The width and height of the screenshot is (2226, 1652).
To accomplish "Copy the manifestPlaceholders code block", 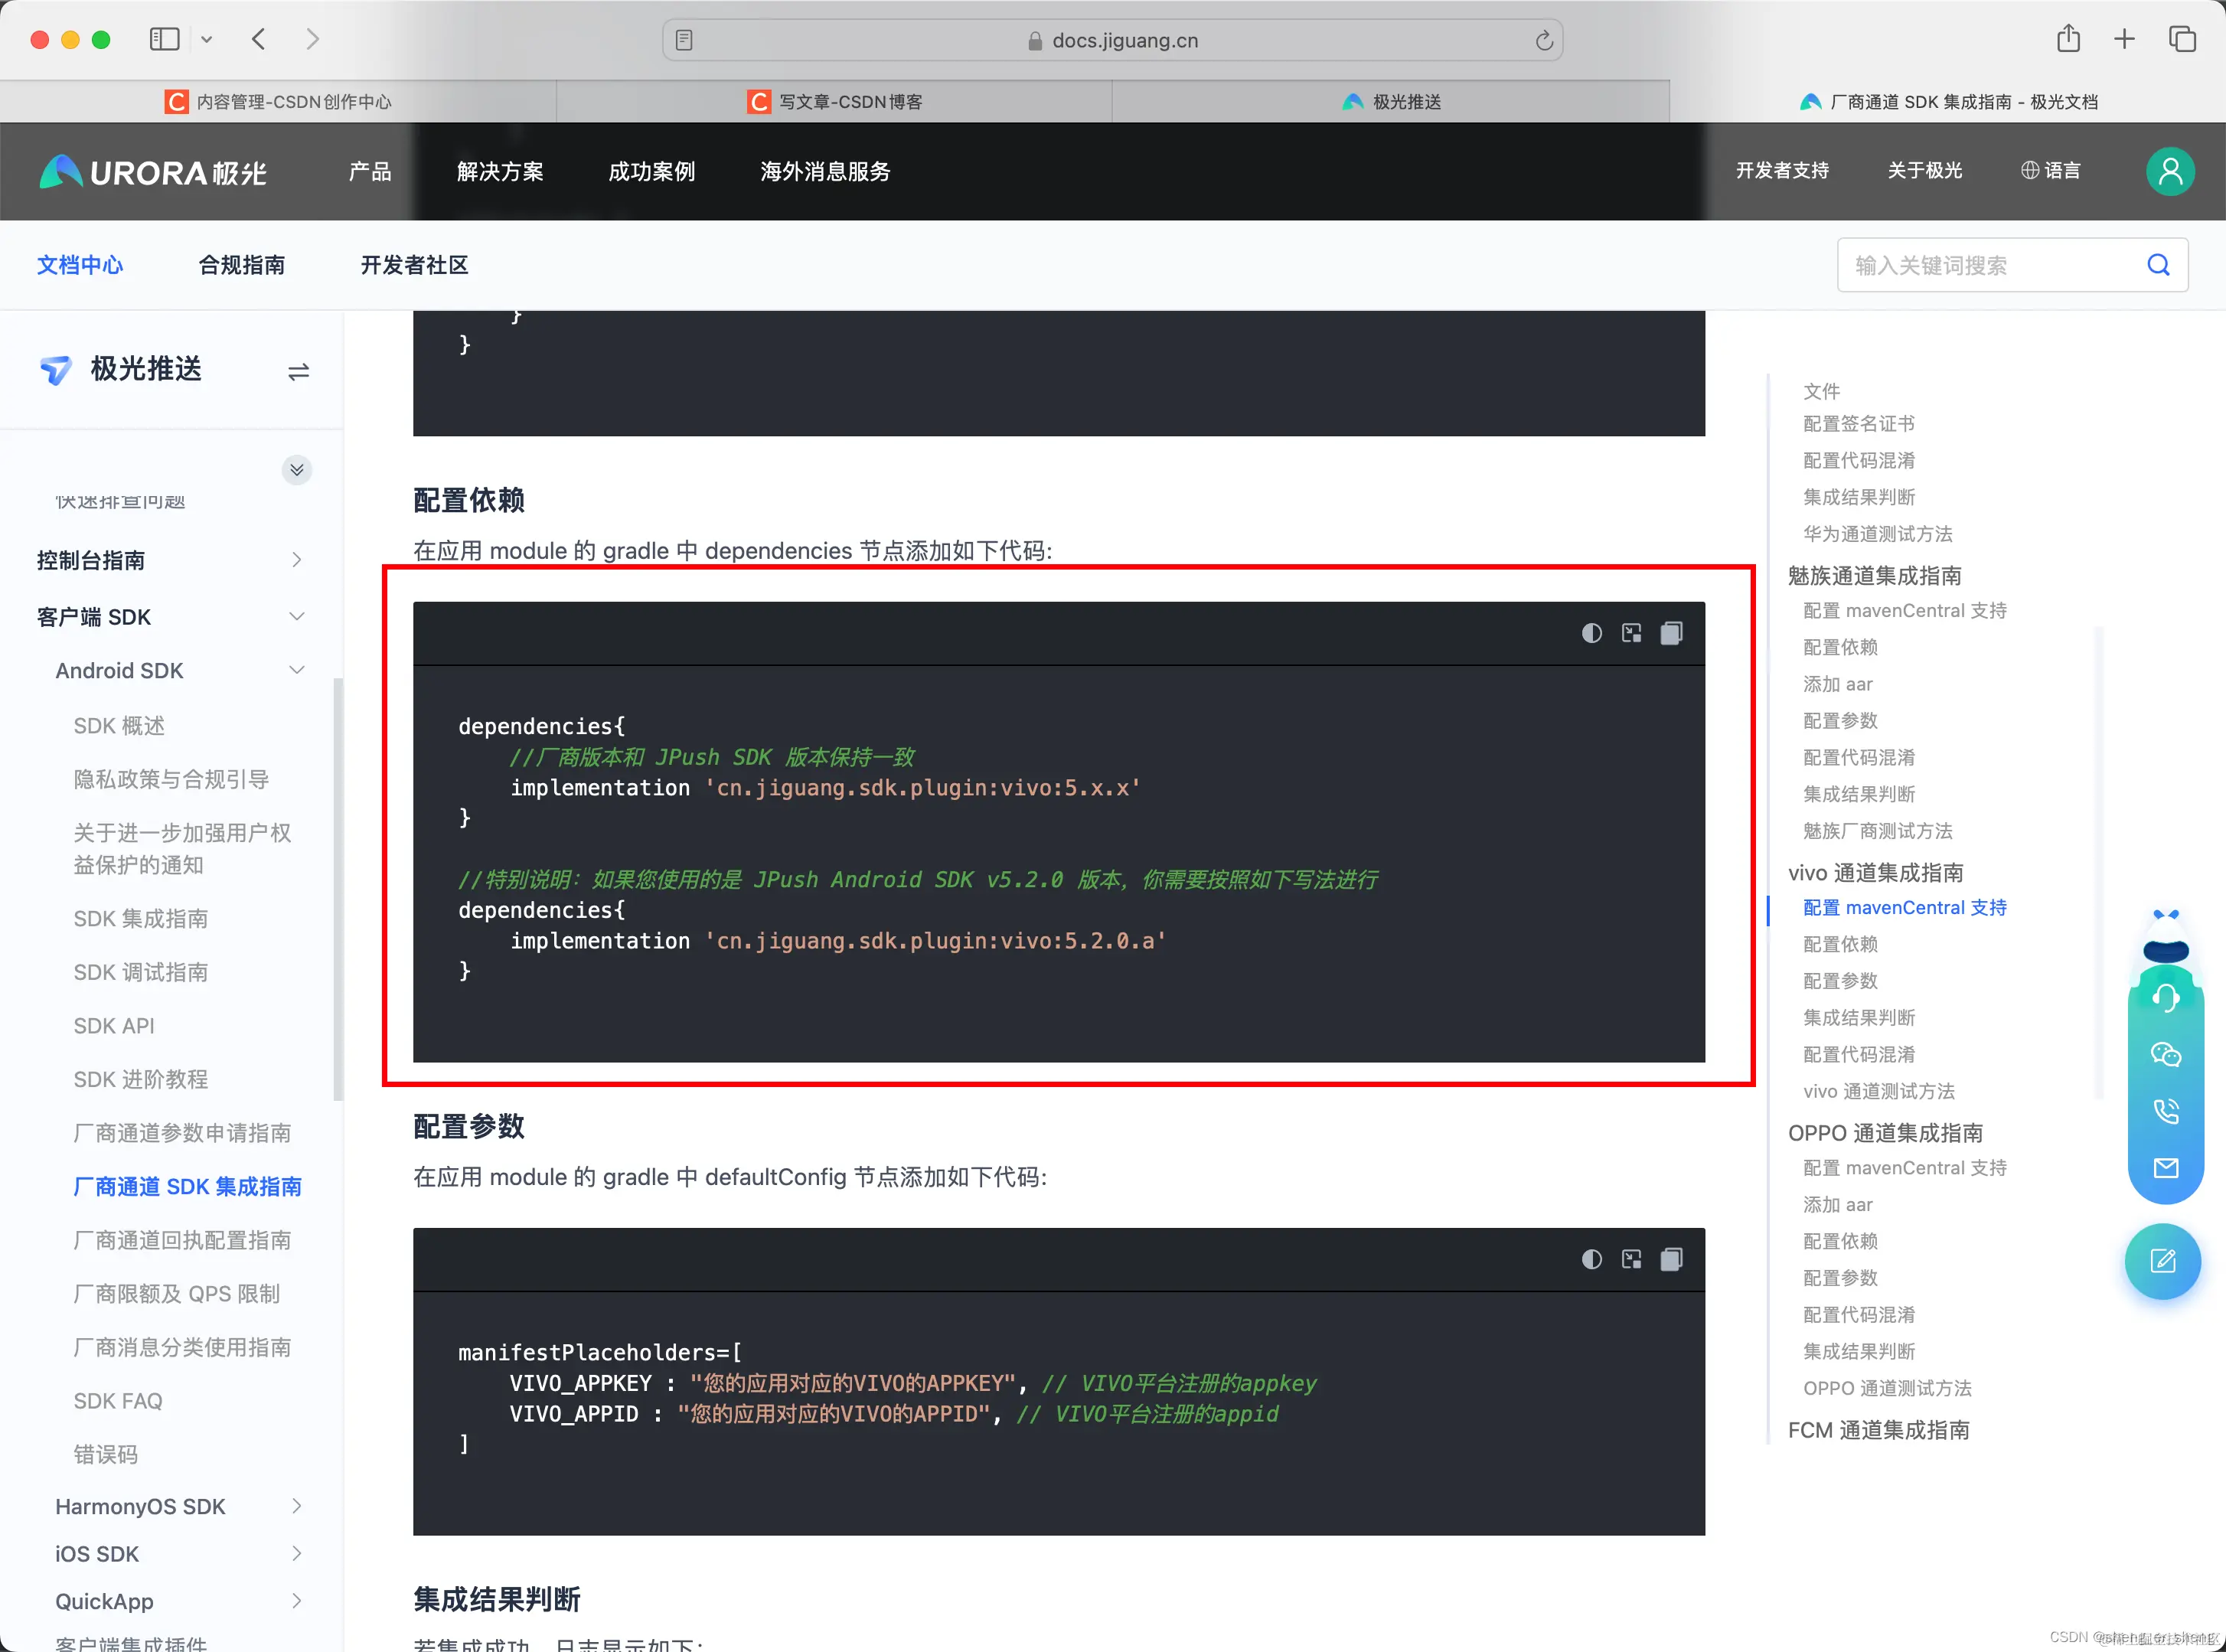I will click(1671, 1259).
